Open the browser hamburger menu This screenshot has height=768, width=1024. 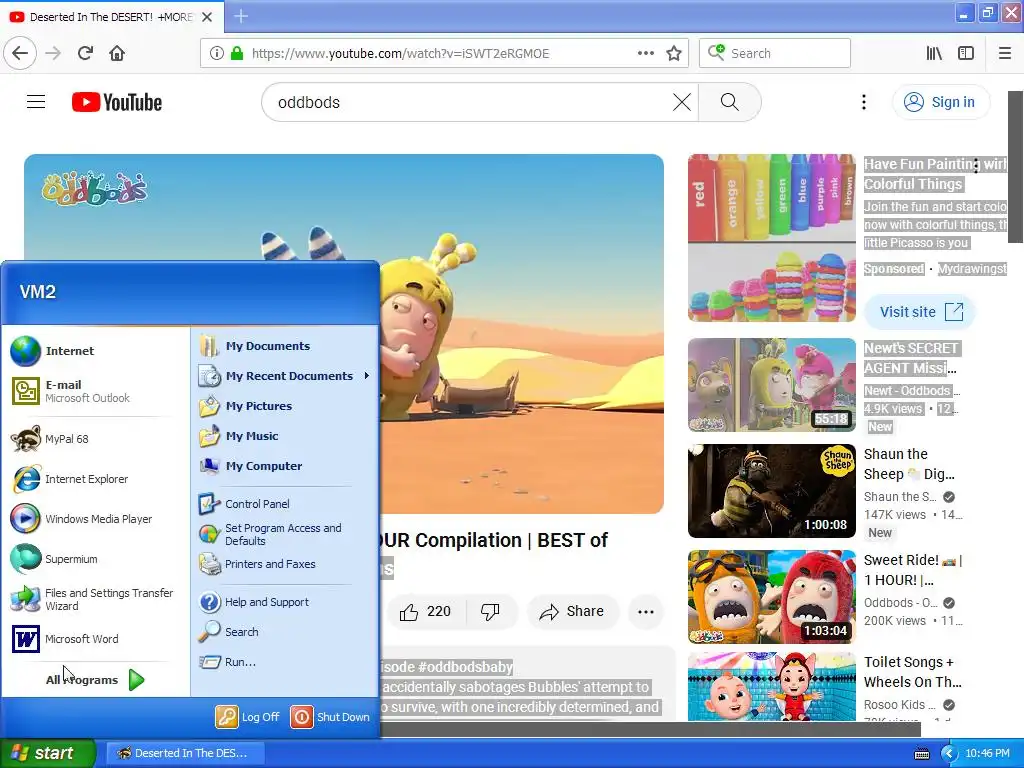pos(1004,54)
